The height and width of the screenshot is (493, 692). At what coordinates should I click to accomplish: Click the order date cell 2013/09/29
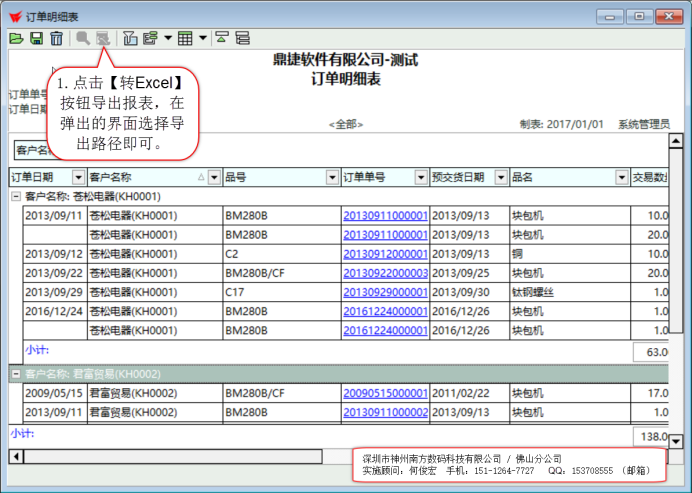(55, 292)
